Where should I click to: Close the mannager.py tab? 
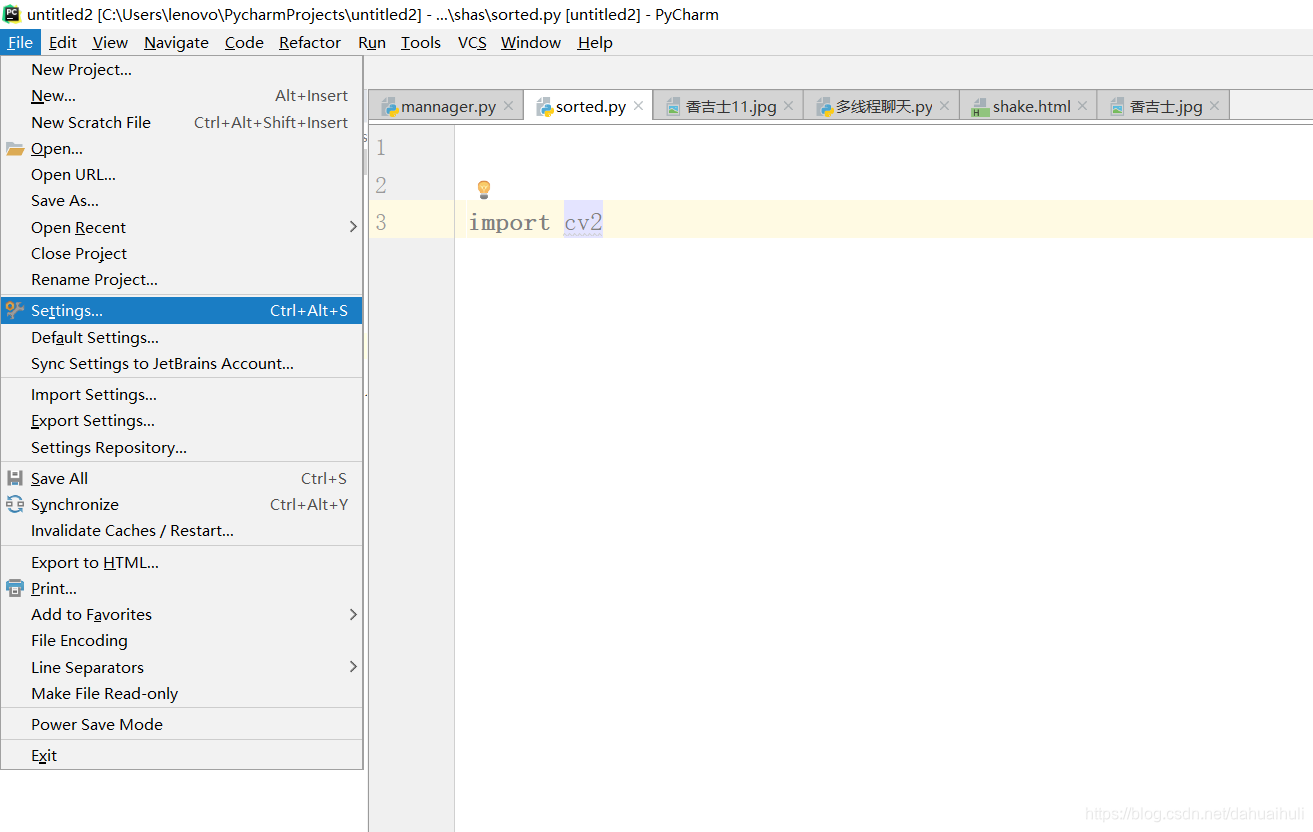[508, 106]
